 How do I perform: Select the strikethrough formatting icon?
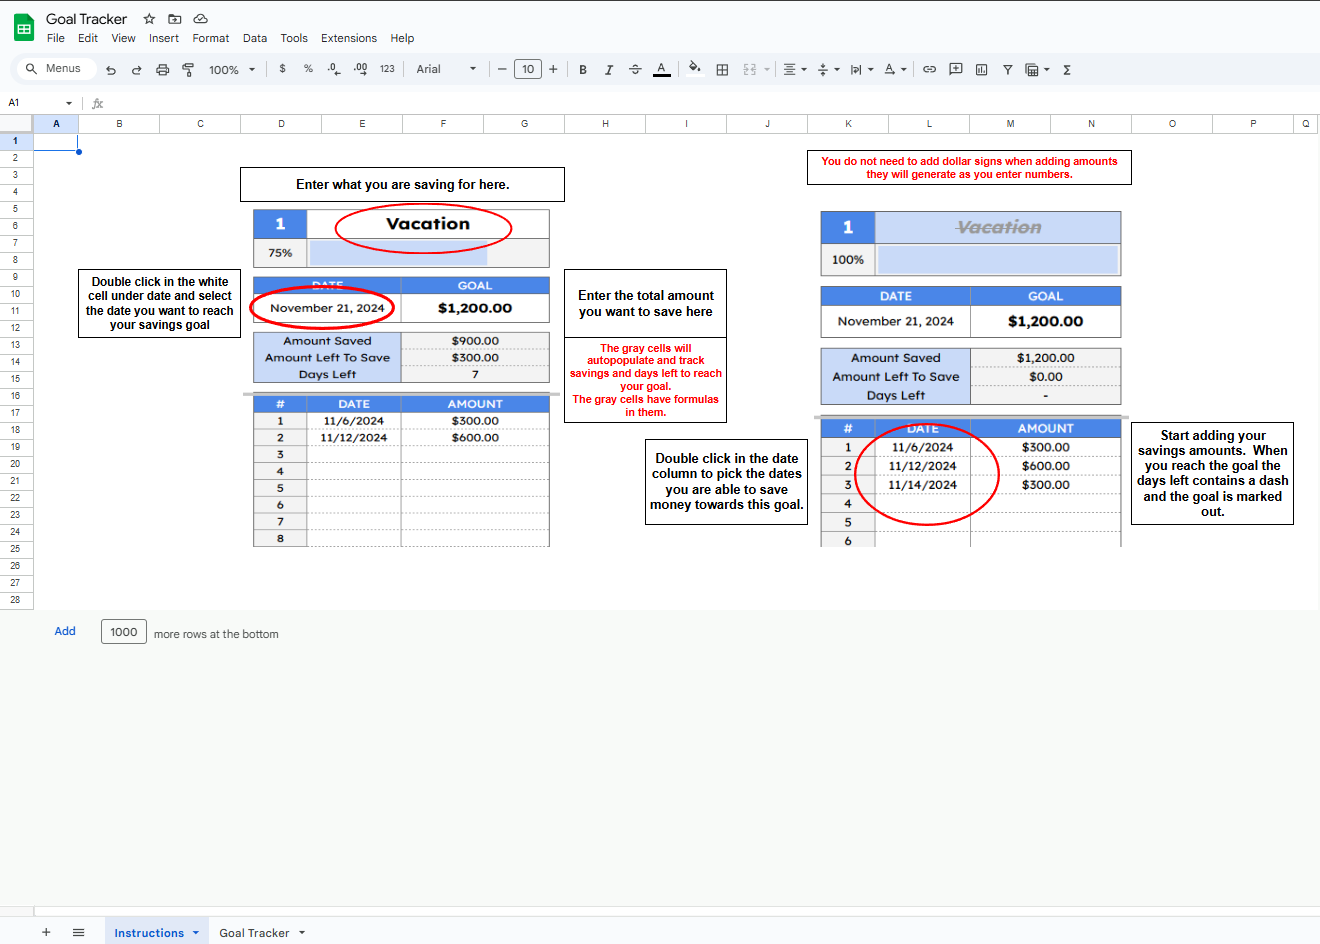point(635,69)
